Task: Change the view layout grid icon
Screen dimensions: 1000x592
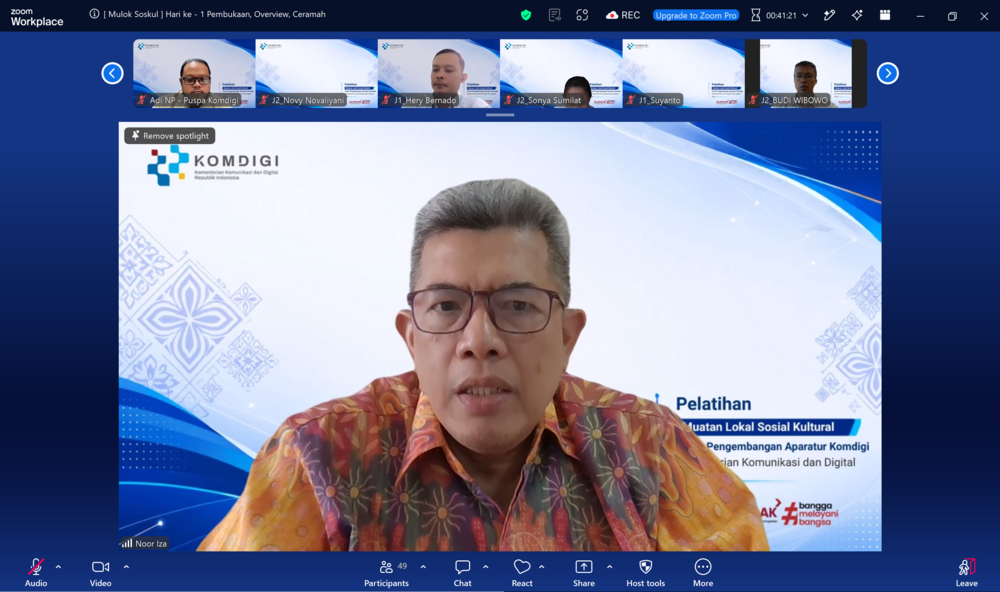Action: coord(885,15)
